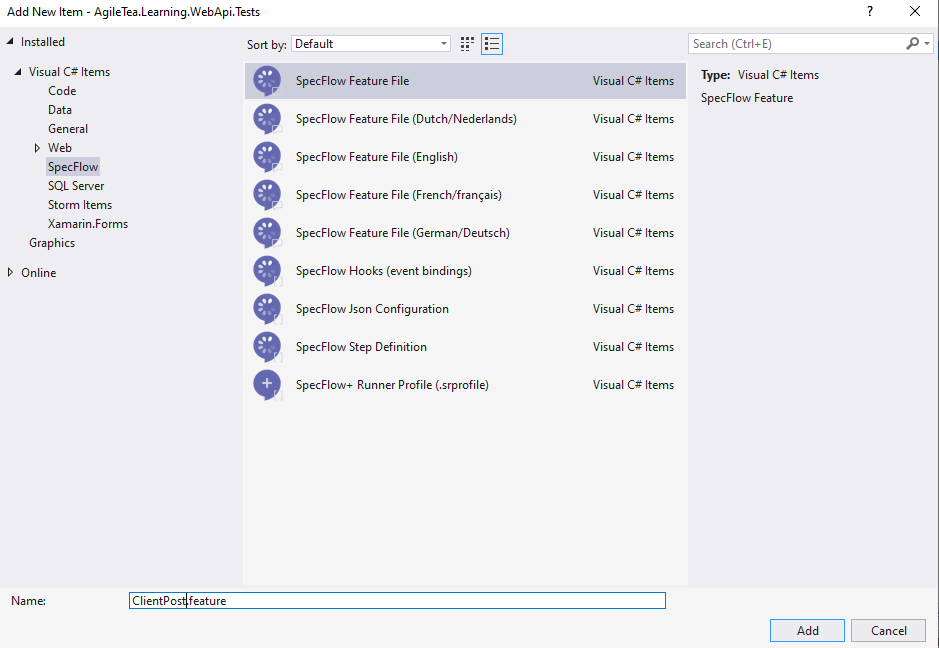Screen dimensions: 939x648
Task: Choose SpecFlow Hooks (event bindings)
Action: tap(465, 271)
